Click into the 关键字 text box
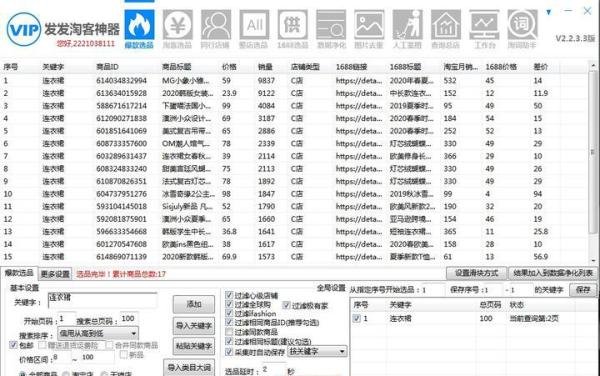600x376 pixels. (103, 301)
